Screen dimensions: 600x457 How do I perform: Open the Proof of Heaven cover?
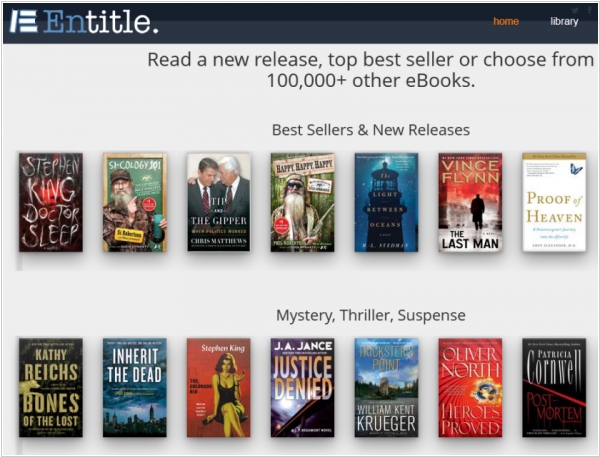(x=554, y=202)
